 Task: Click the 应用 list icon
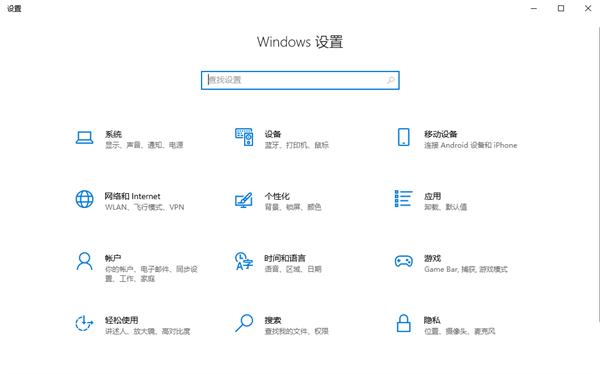pyautogui.click(x=403, y=199)
